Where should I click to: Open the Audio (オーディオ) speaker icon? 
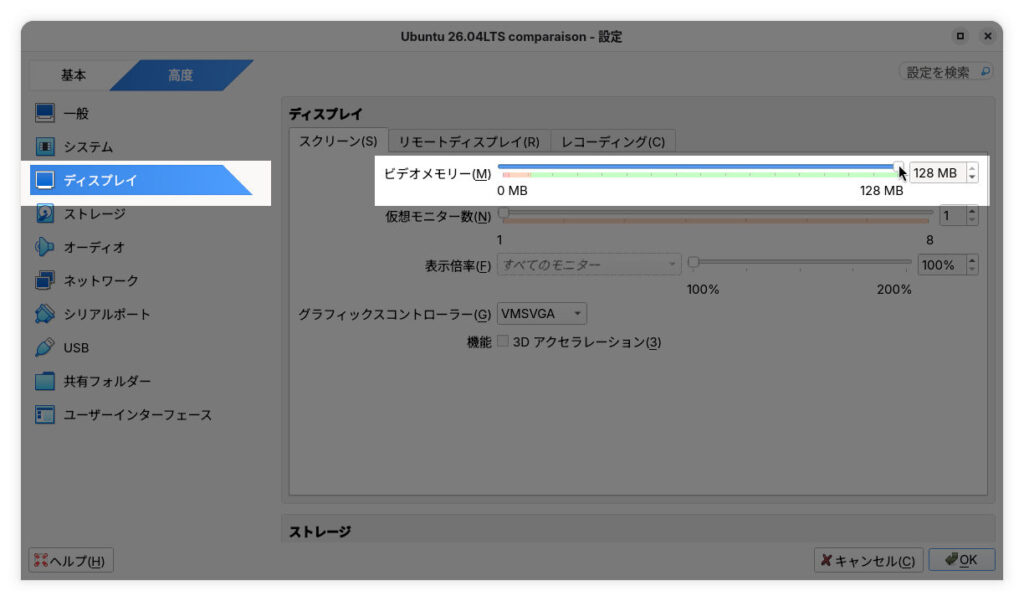(x=45, y=247)
